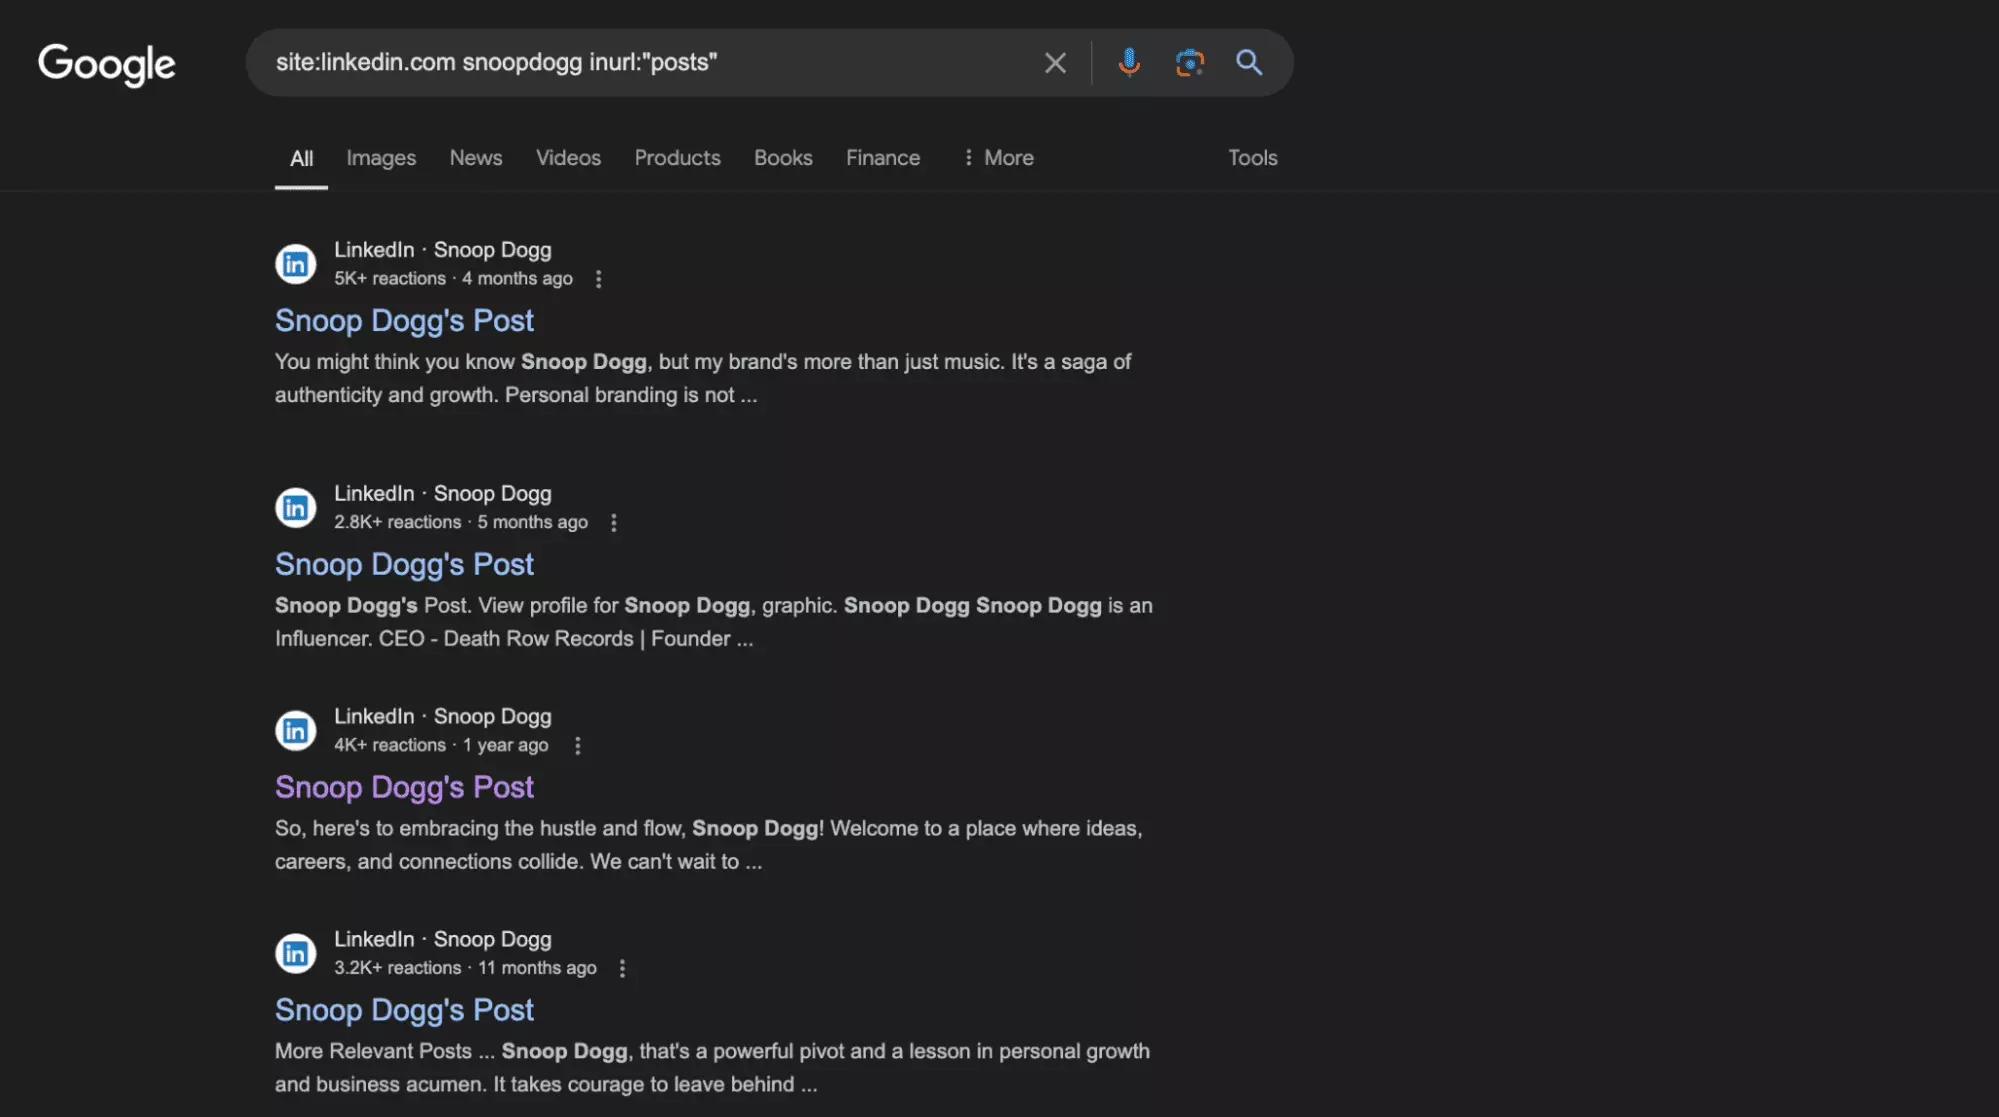This screenshot has height=1117, width=1999.
Task: Click the '2.8K+ reactions · 5 months ago' text
Action: (461, 523)
